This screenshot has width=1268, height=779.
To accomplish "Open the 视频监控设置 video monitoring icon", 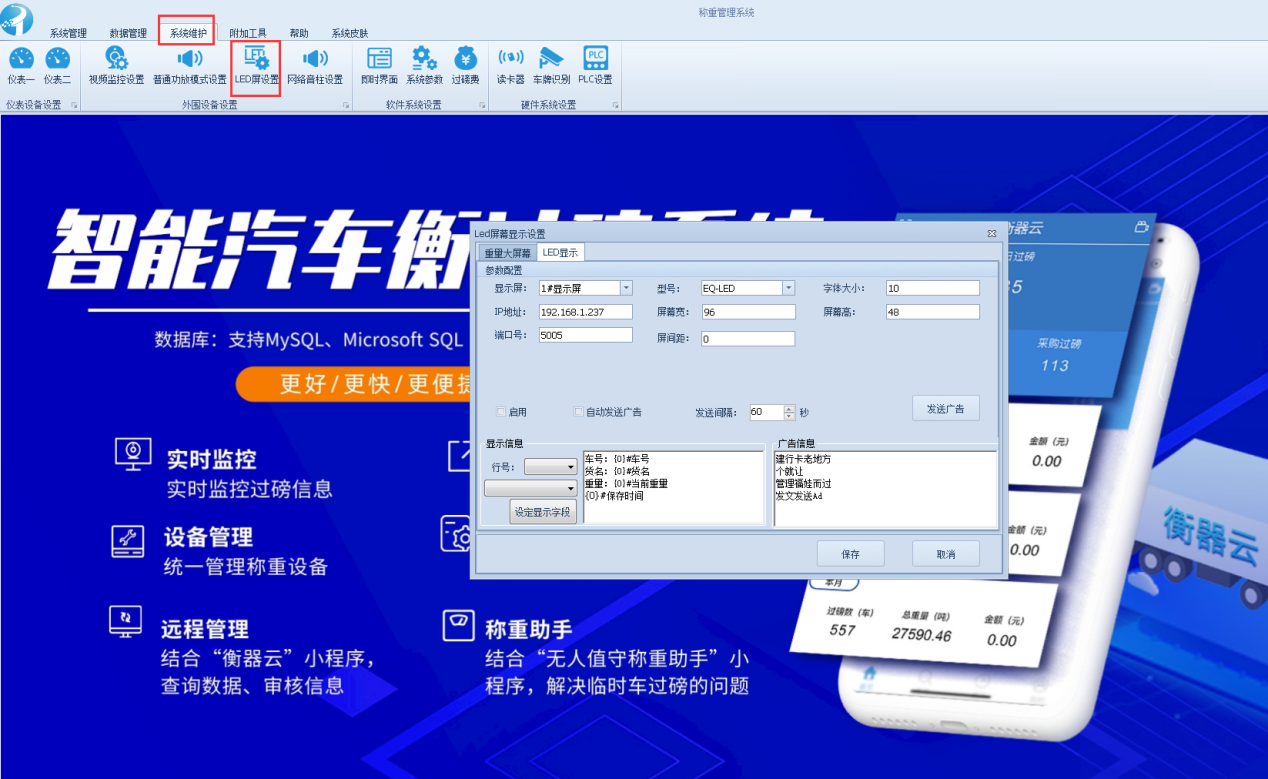I will point(116,64).
